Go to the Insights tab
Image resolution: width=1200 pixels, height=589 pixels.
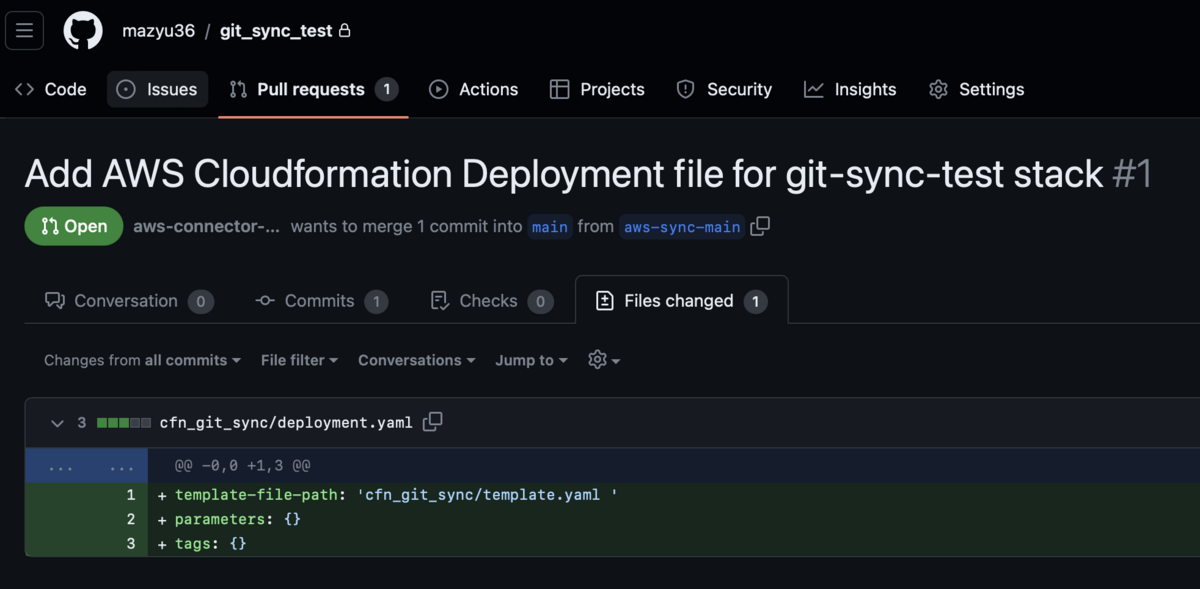pyautogui.click(x=850, y=89)
